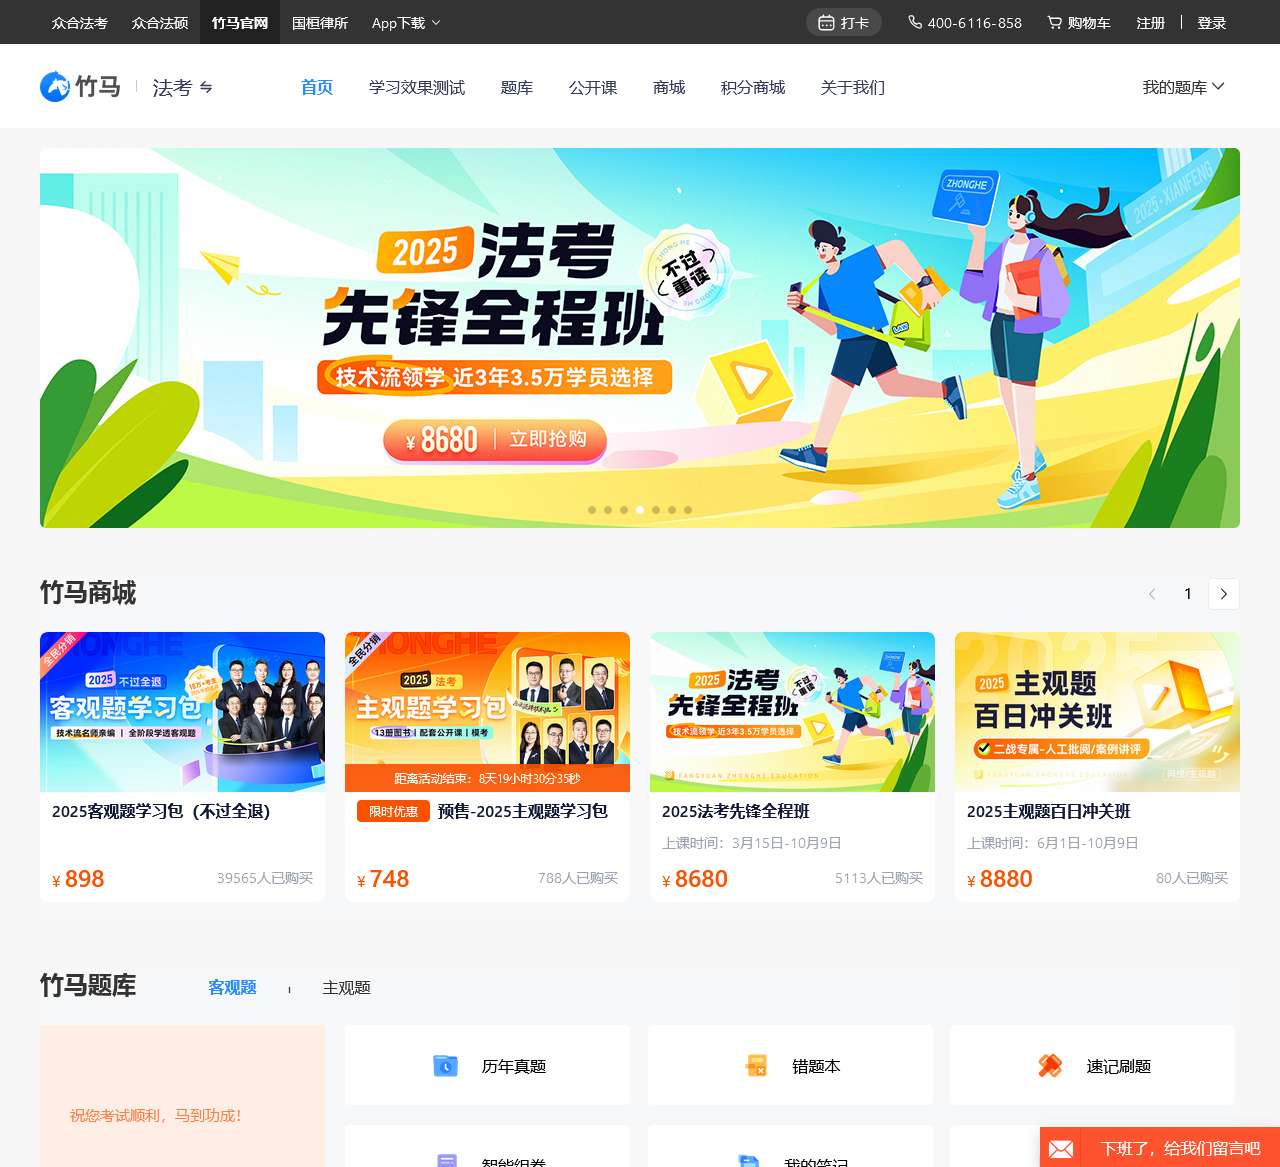Go to next page of 竹马商城

click(x=1224, y=594)
